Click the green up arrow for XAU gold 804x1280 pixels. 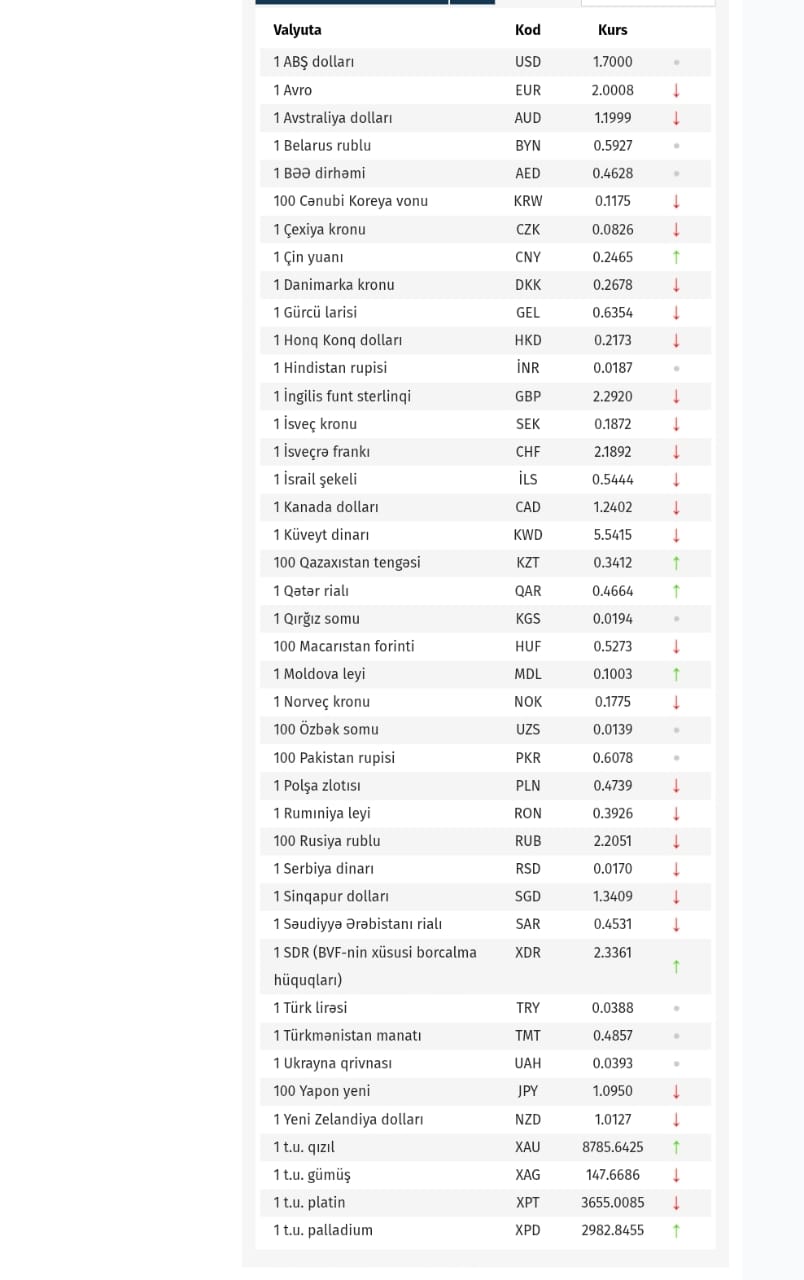tap(676, 1147)
